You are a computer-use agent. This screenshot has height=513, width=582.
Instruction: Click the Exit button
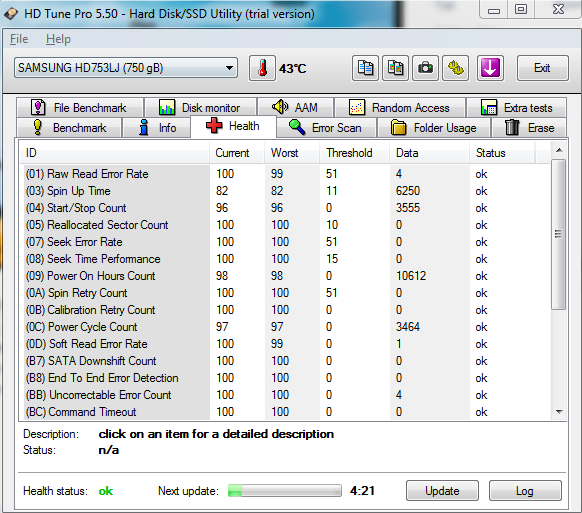(x=542, y=68)
